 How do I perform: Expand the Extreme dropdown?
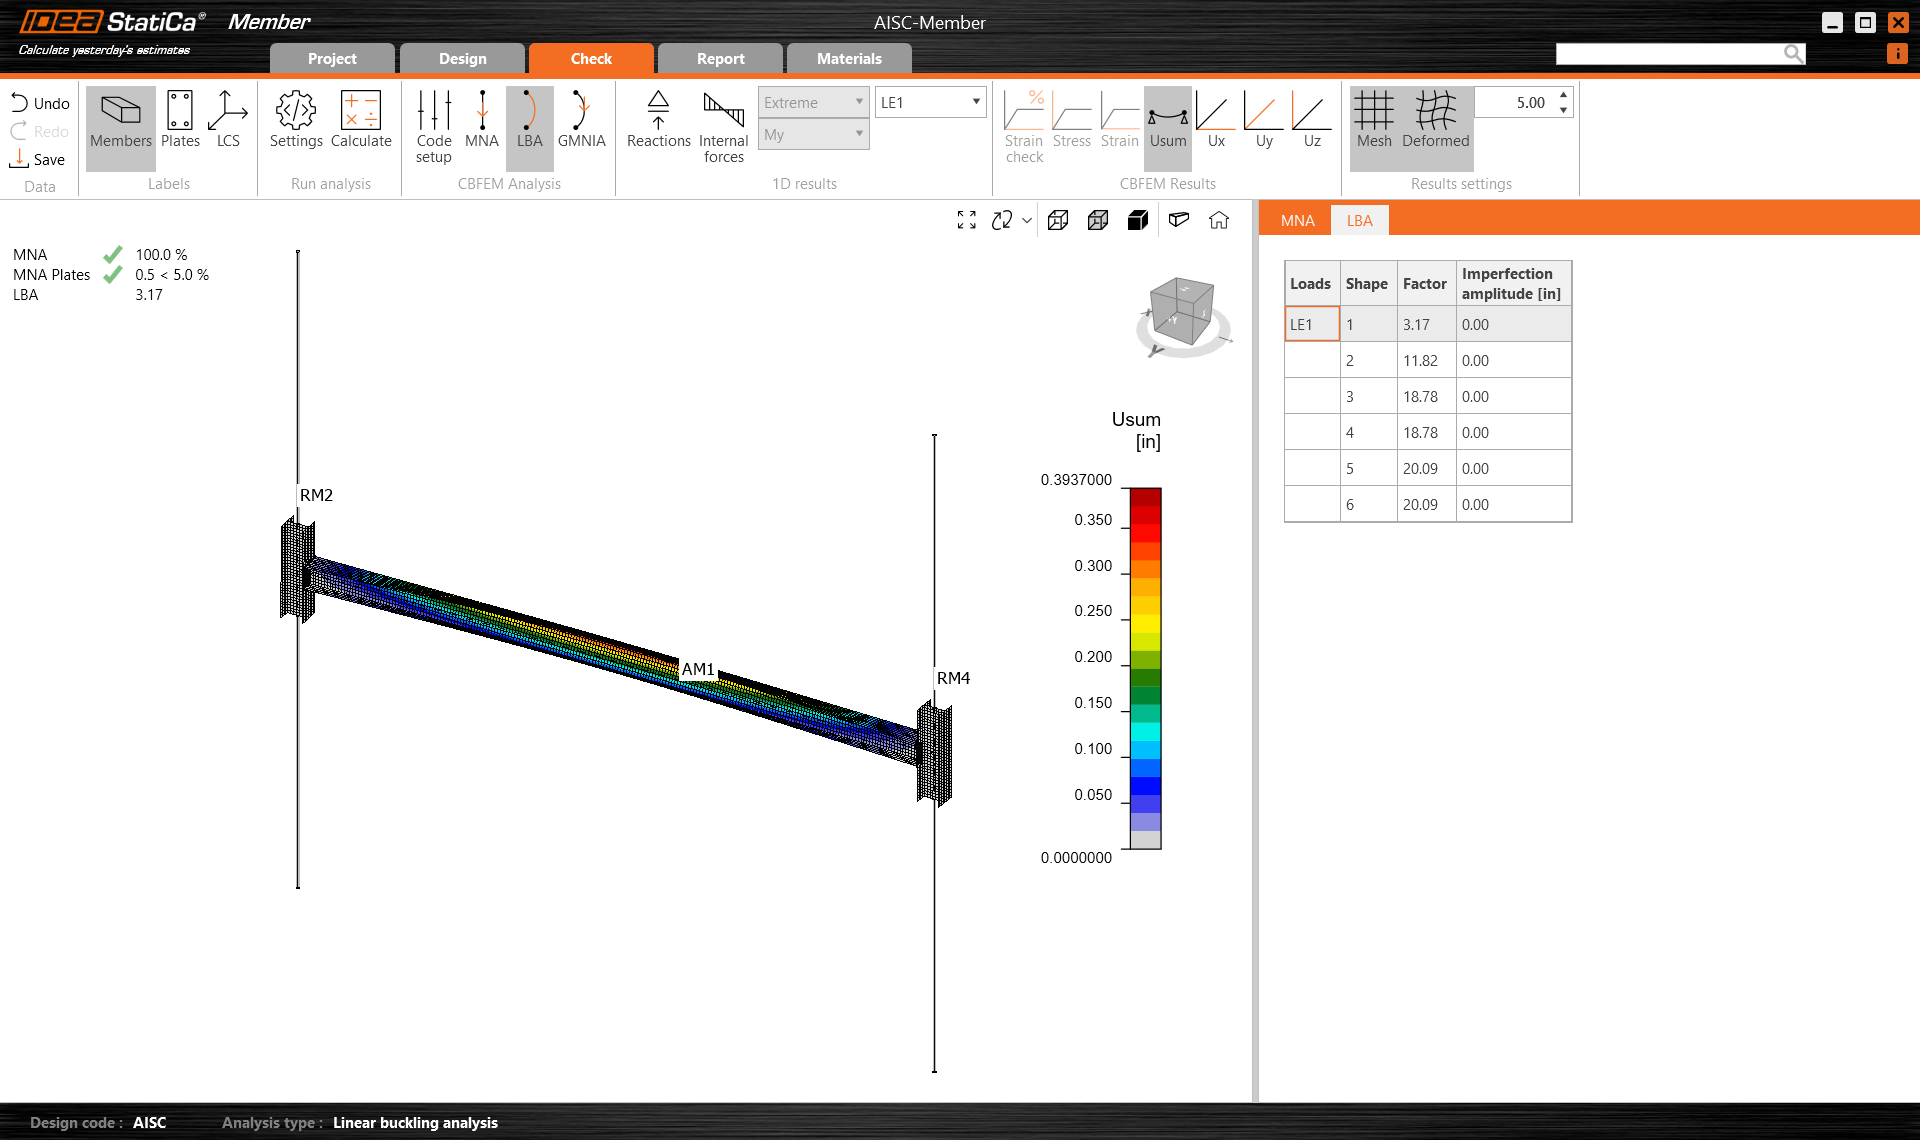point(813,102)
